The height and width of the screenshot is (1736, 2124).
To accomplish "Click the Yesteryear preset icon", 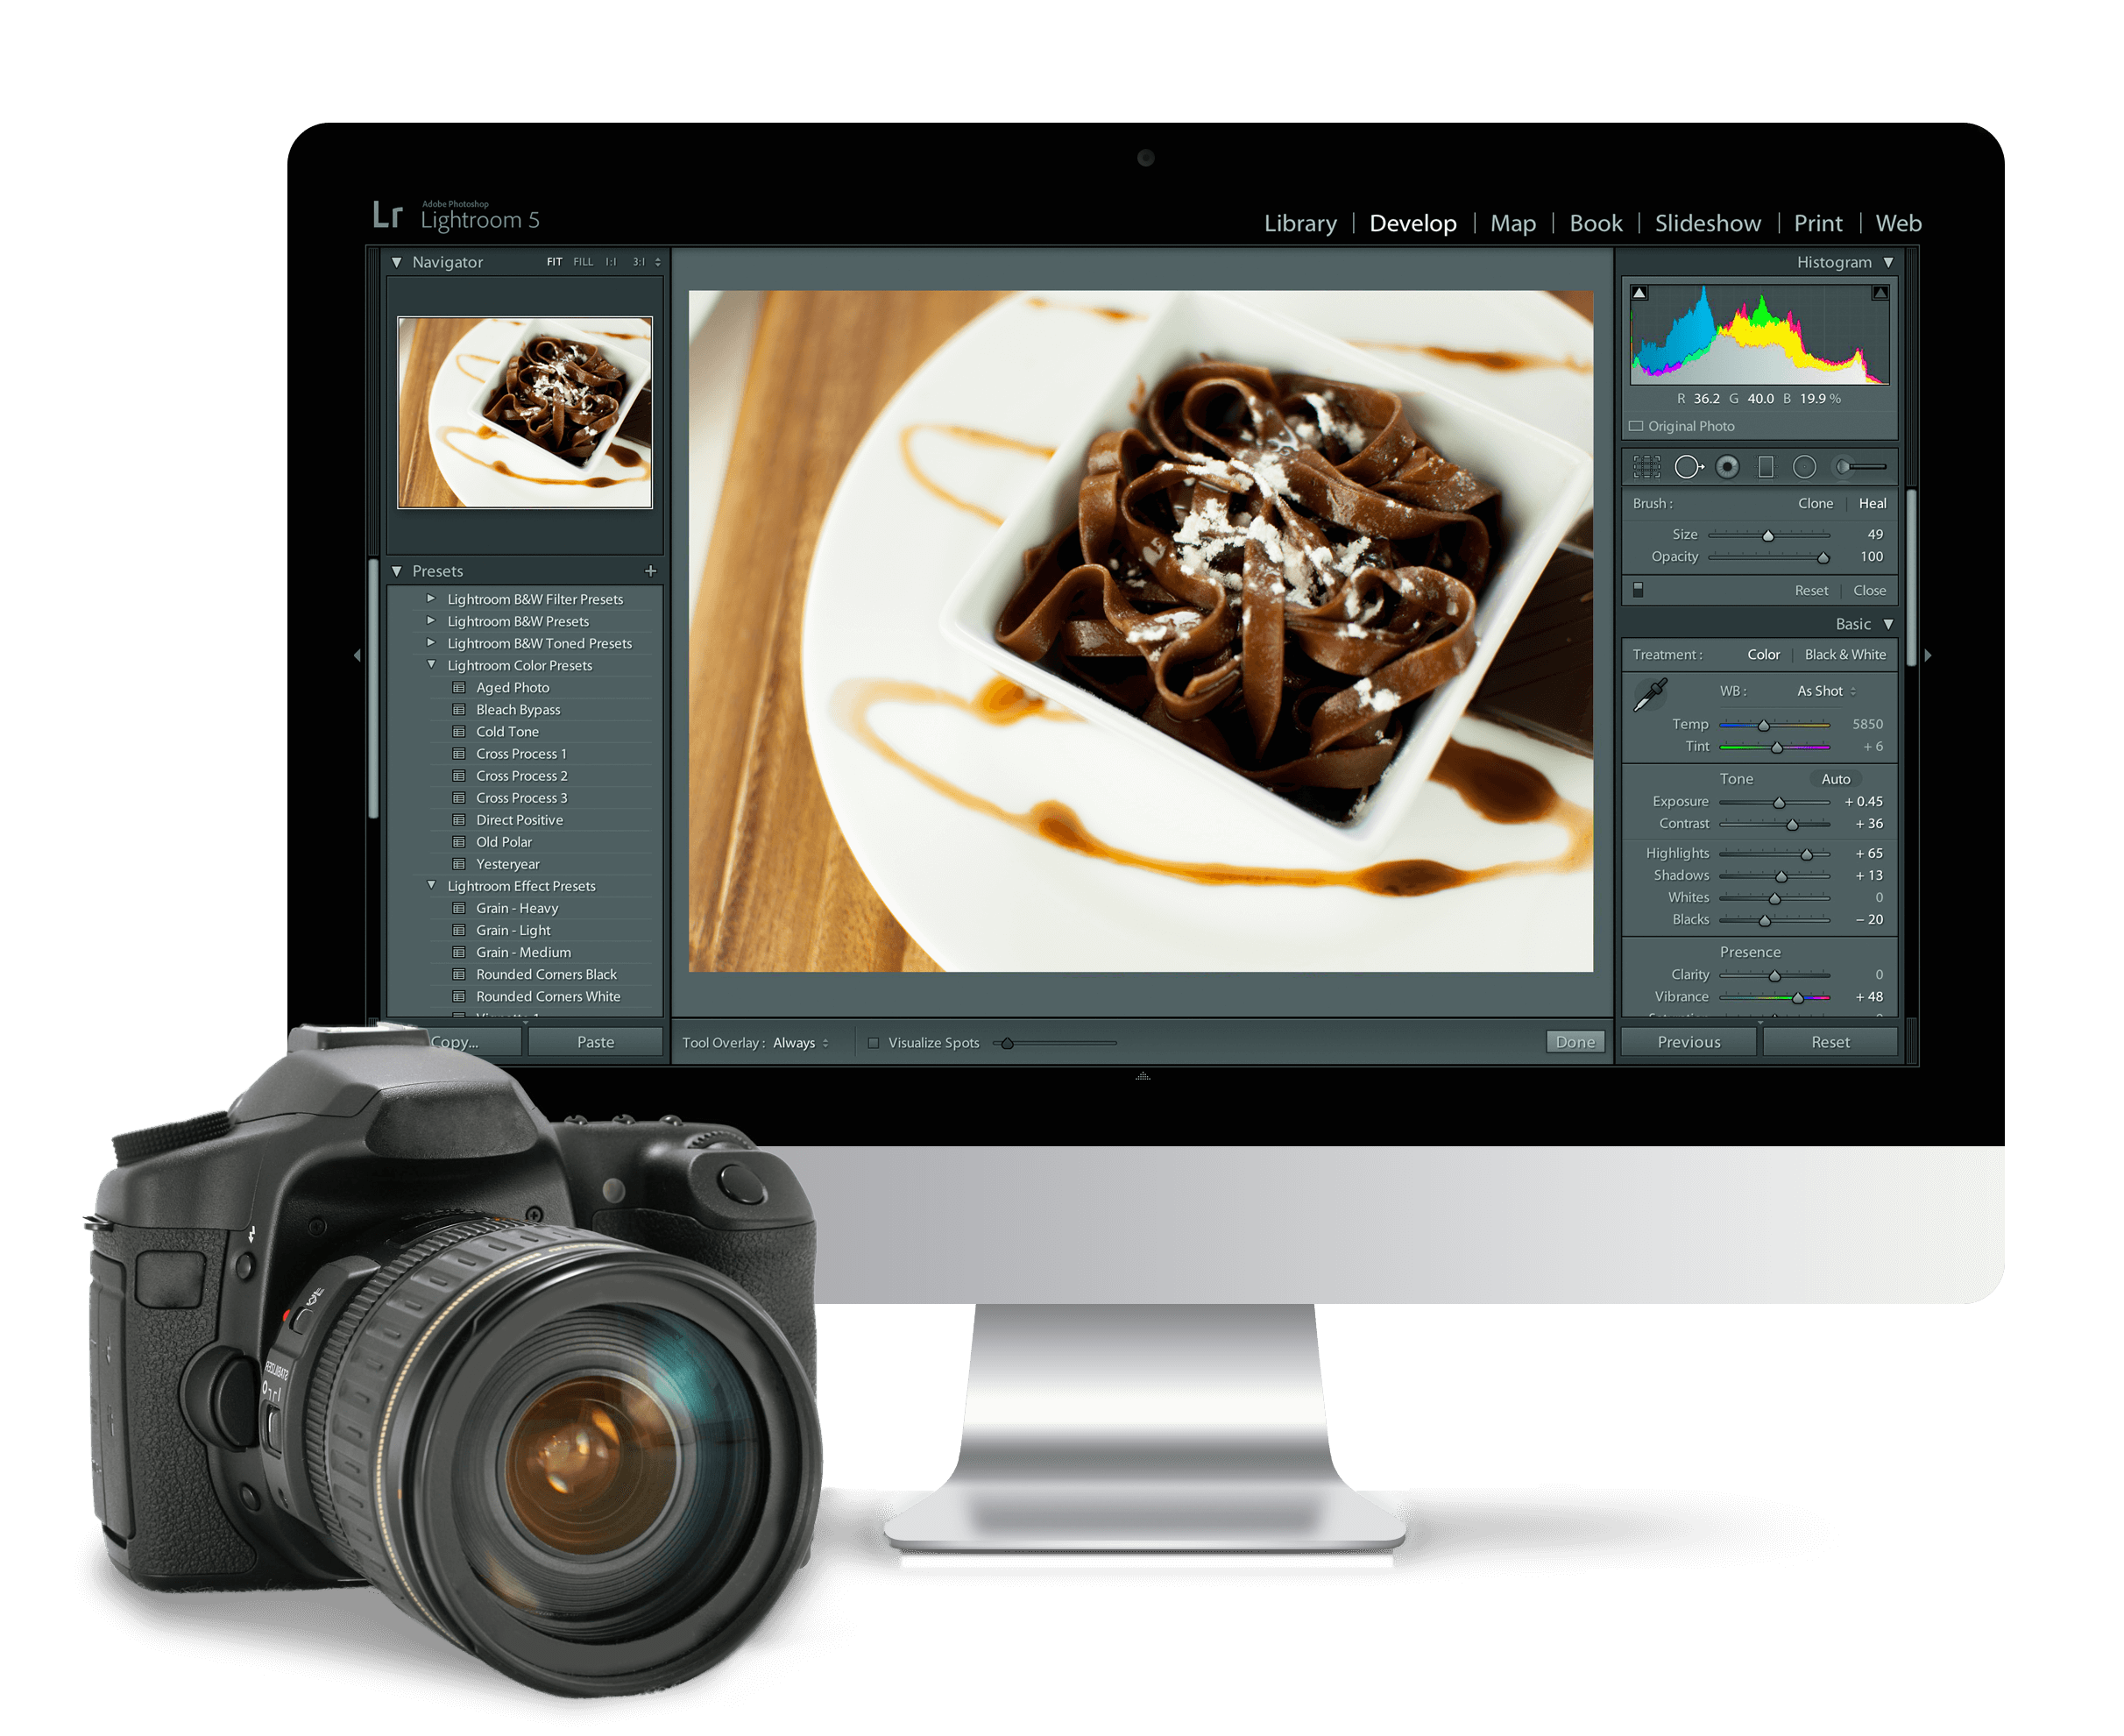I will (459, 864).
